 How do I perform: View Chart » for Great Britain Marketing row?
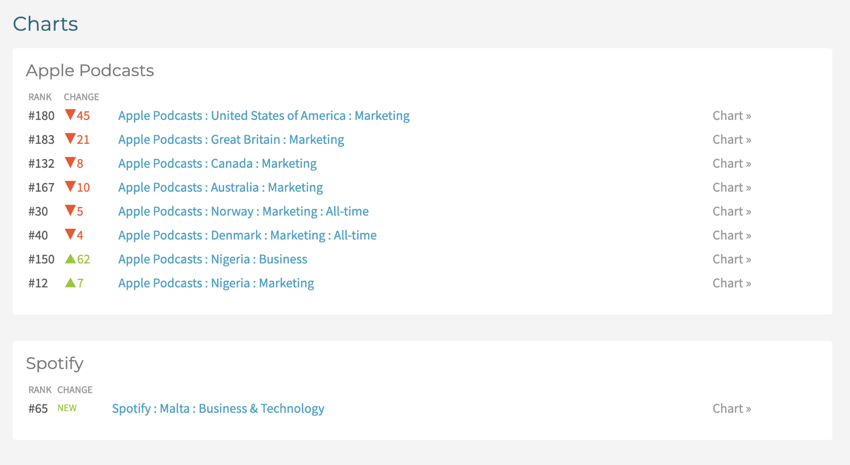click(731, 140)
